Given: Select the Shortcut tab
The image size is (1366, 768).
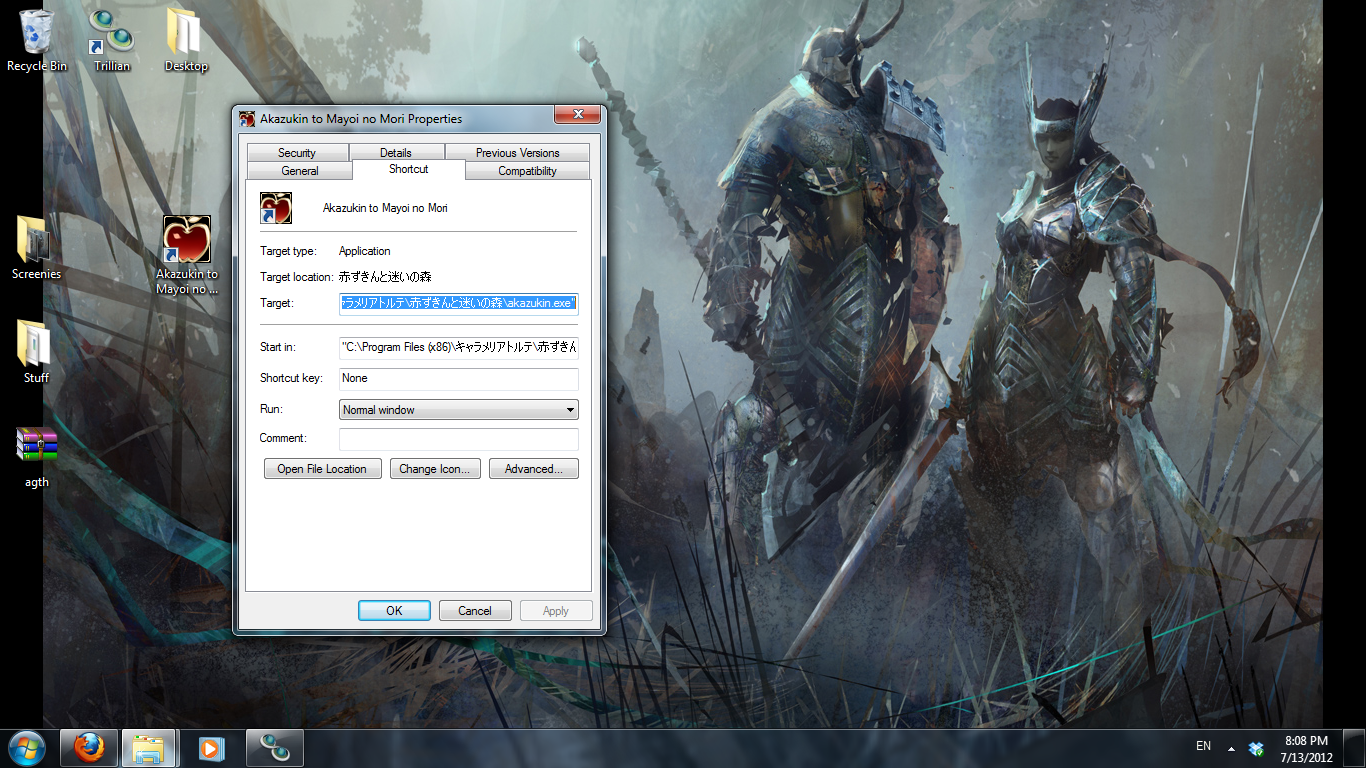Looking at the screenshot, I should [x=409, y=169].
